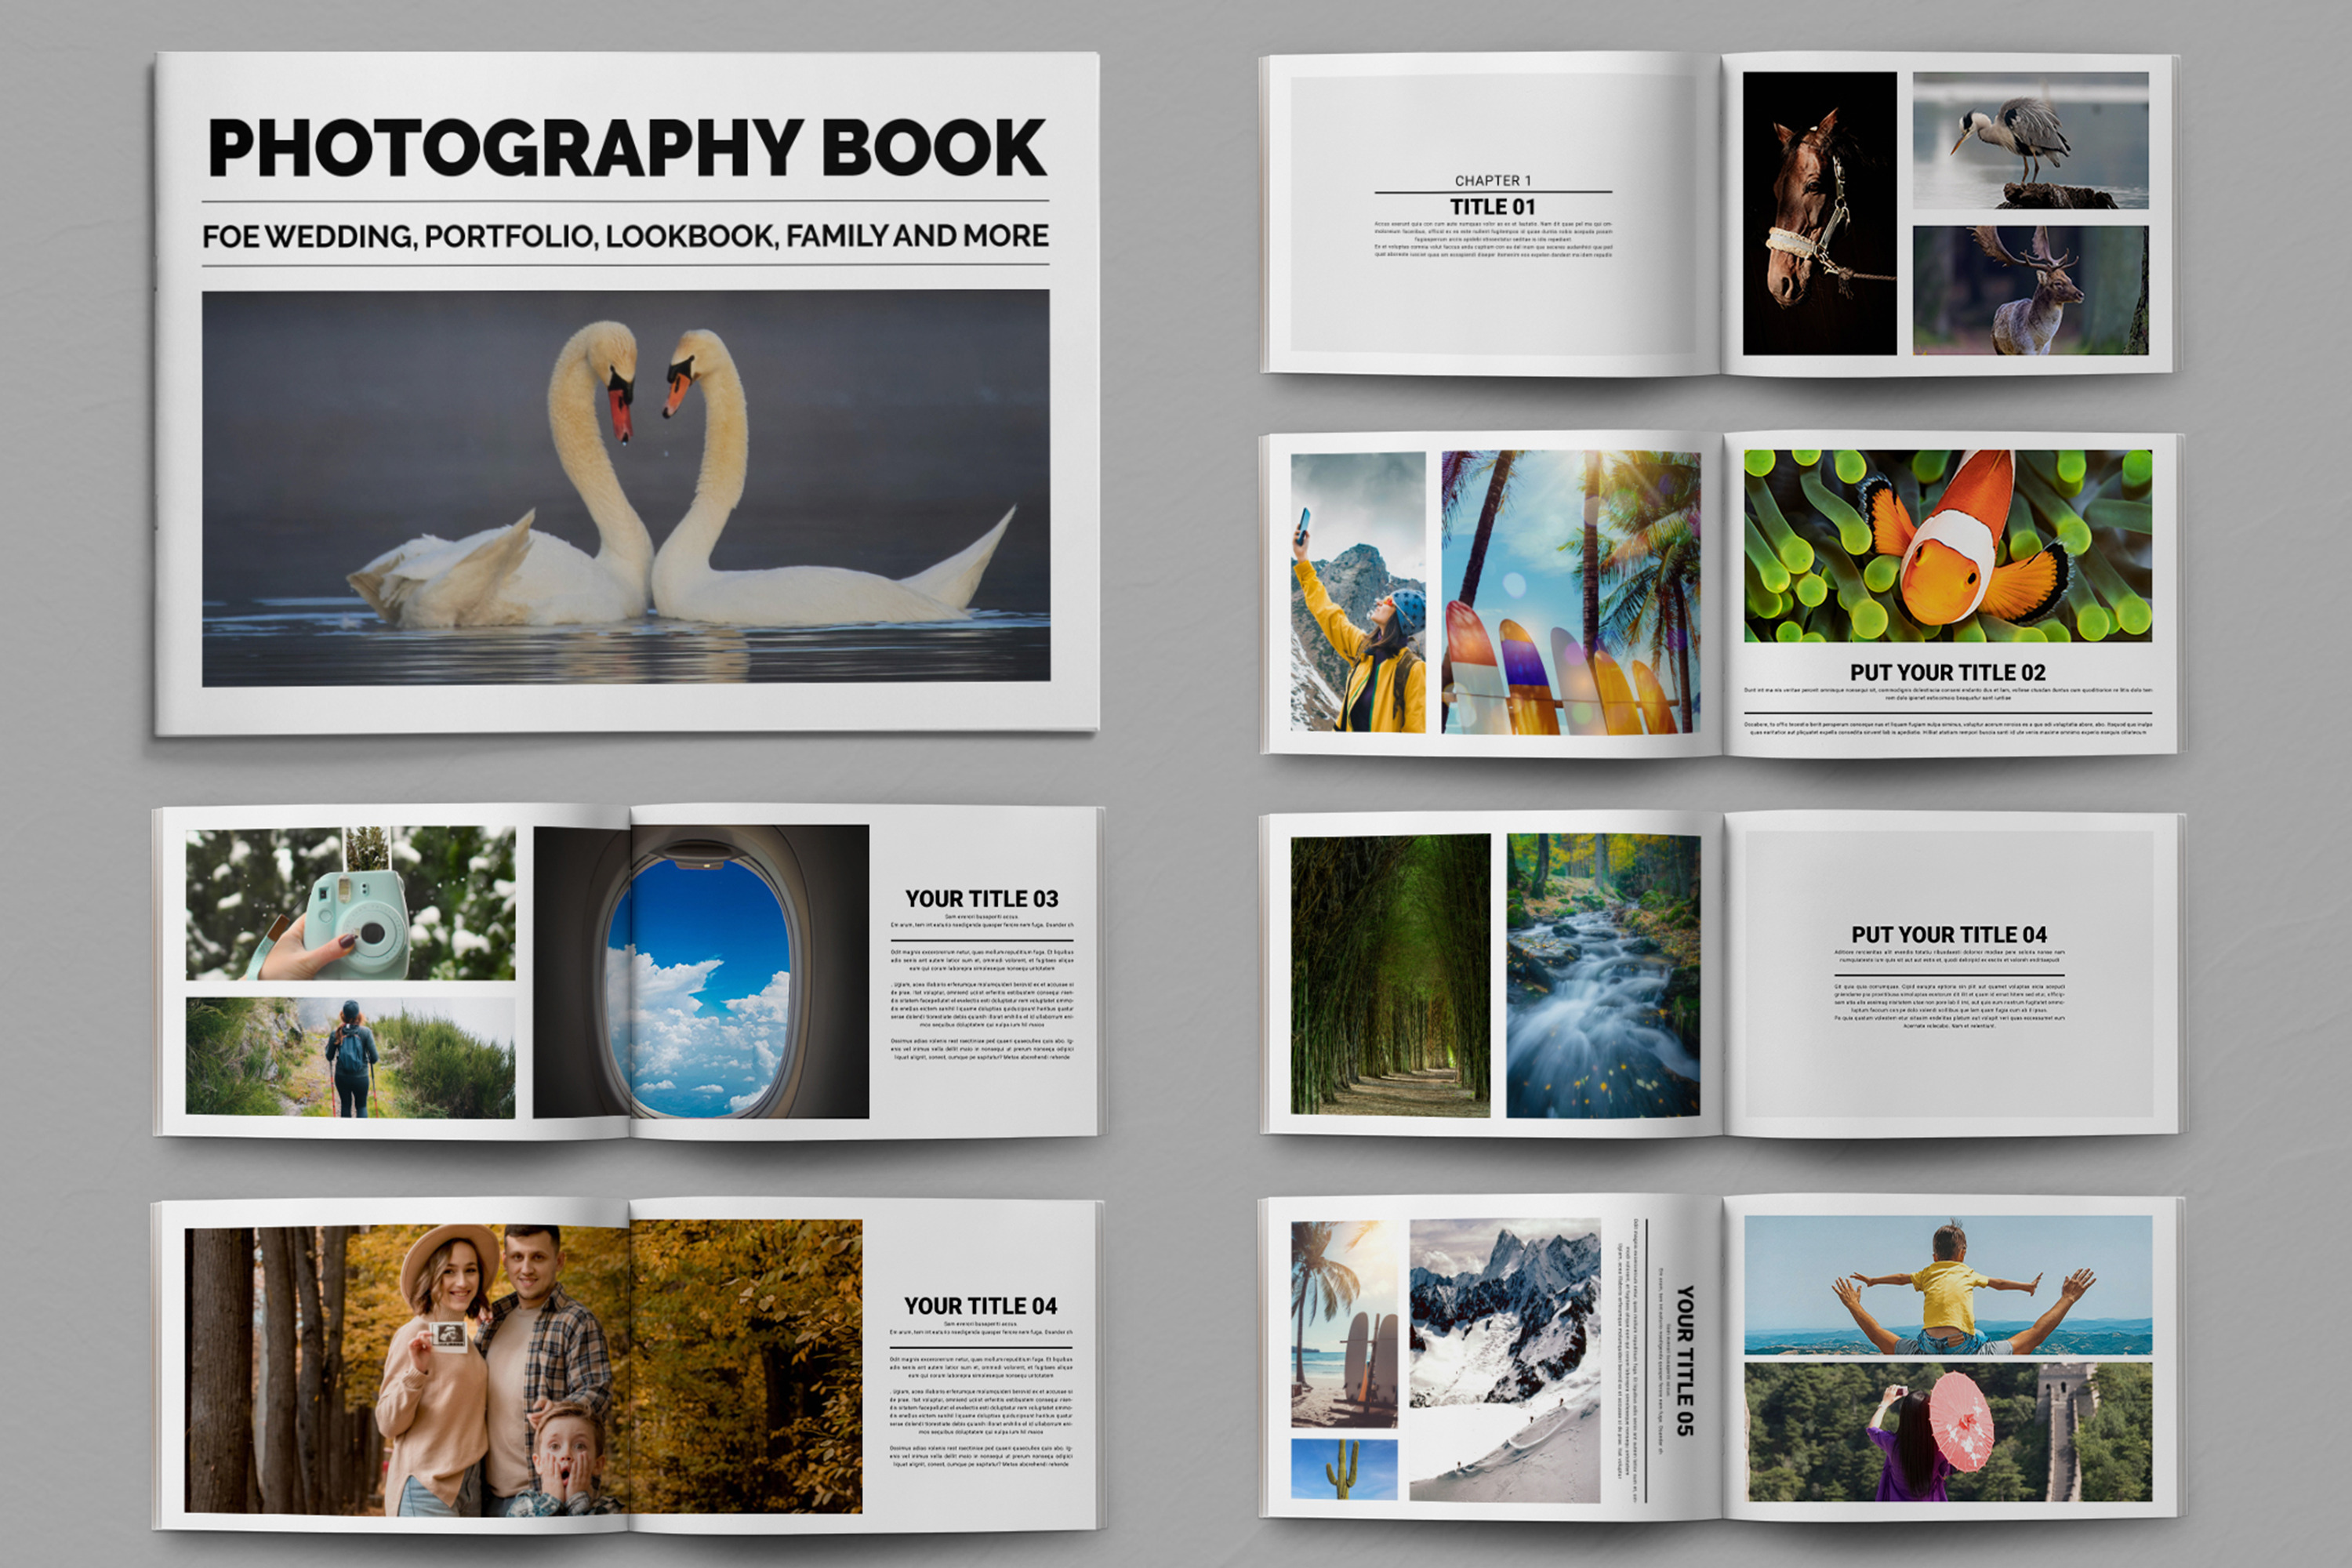Select the brown horse portrait photo

coord(1819,213)
